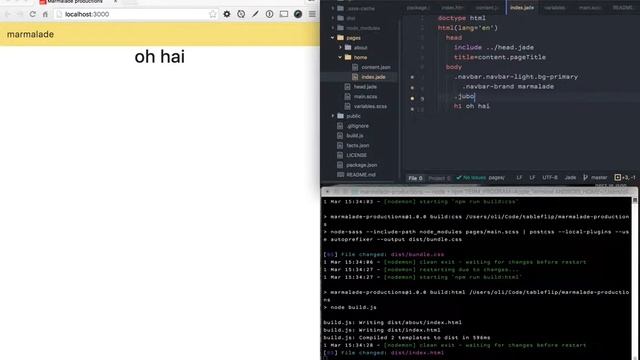Change the Jade grammar selector
Image resolution: width=640 pixels, height=360 pixels.
pyautogui.click(x=570, y=178)
